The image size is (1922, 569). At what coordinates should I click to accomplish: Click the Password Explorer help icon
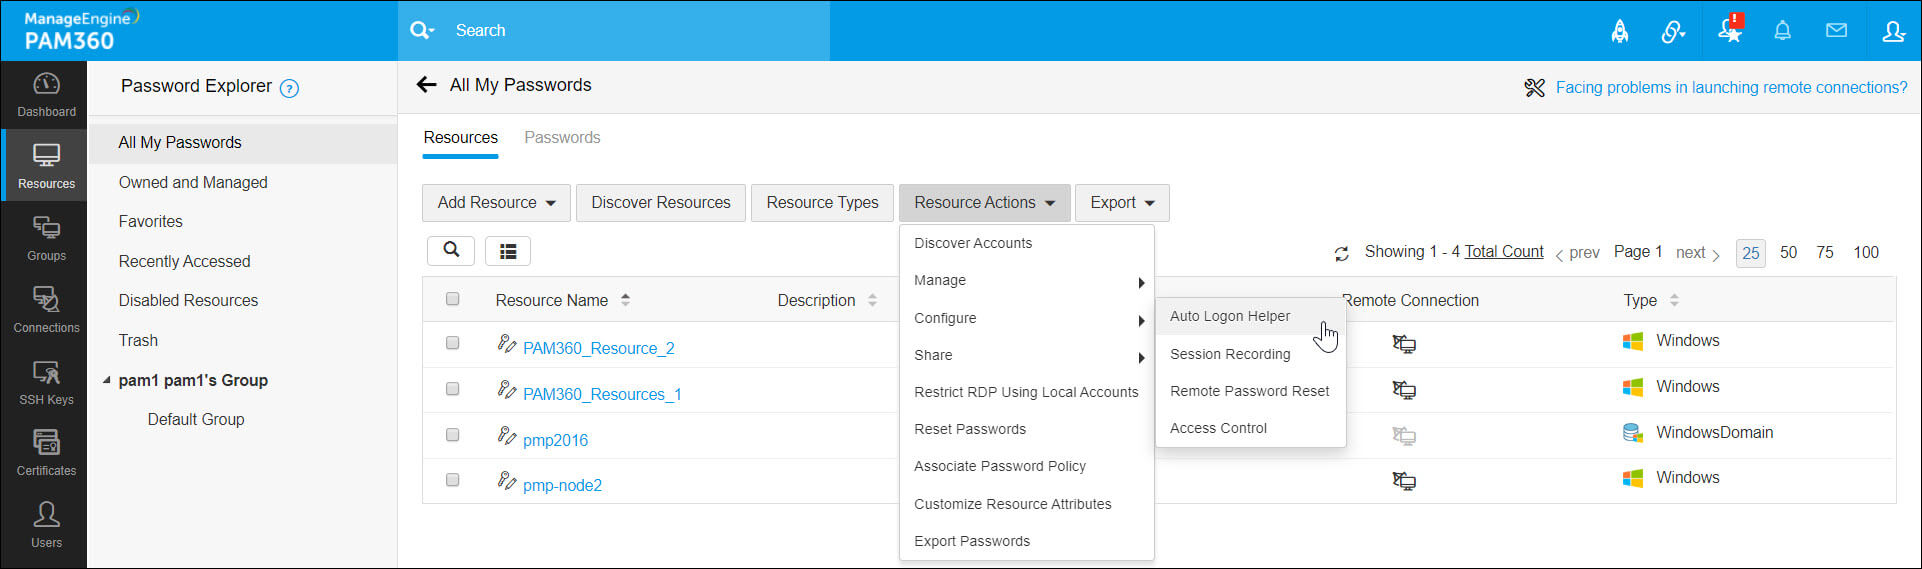click(289, 88)
